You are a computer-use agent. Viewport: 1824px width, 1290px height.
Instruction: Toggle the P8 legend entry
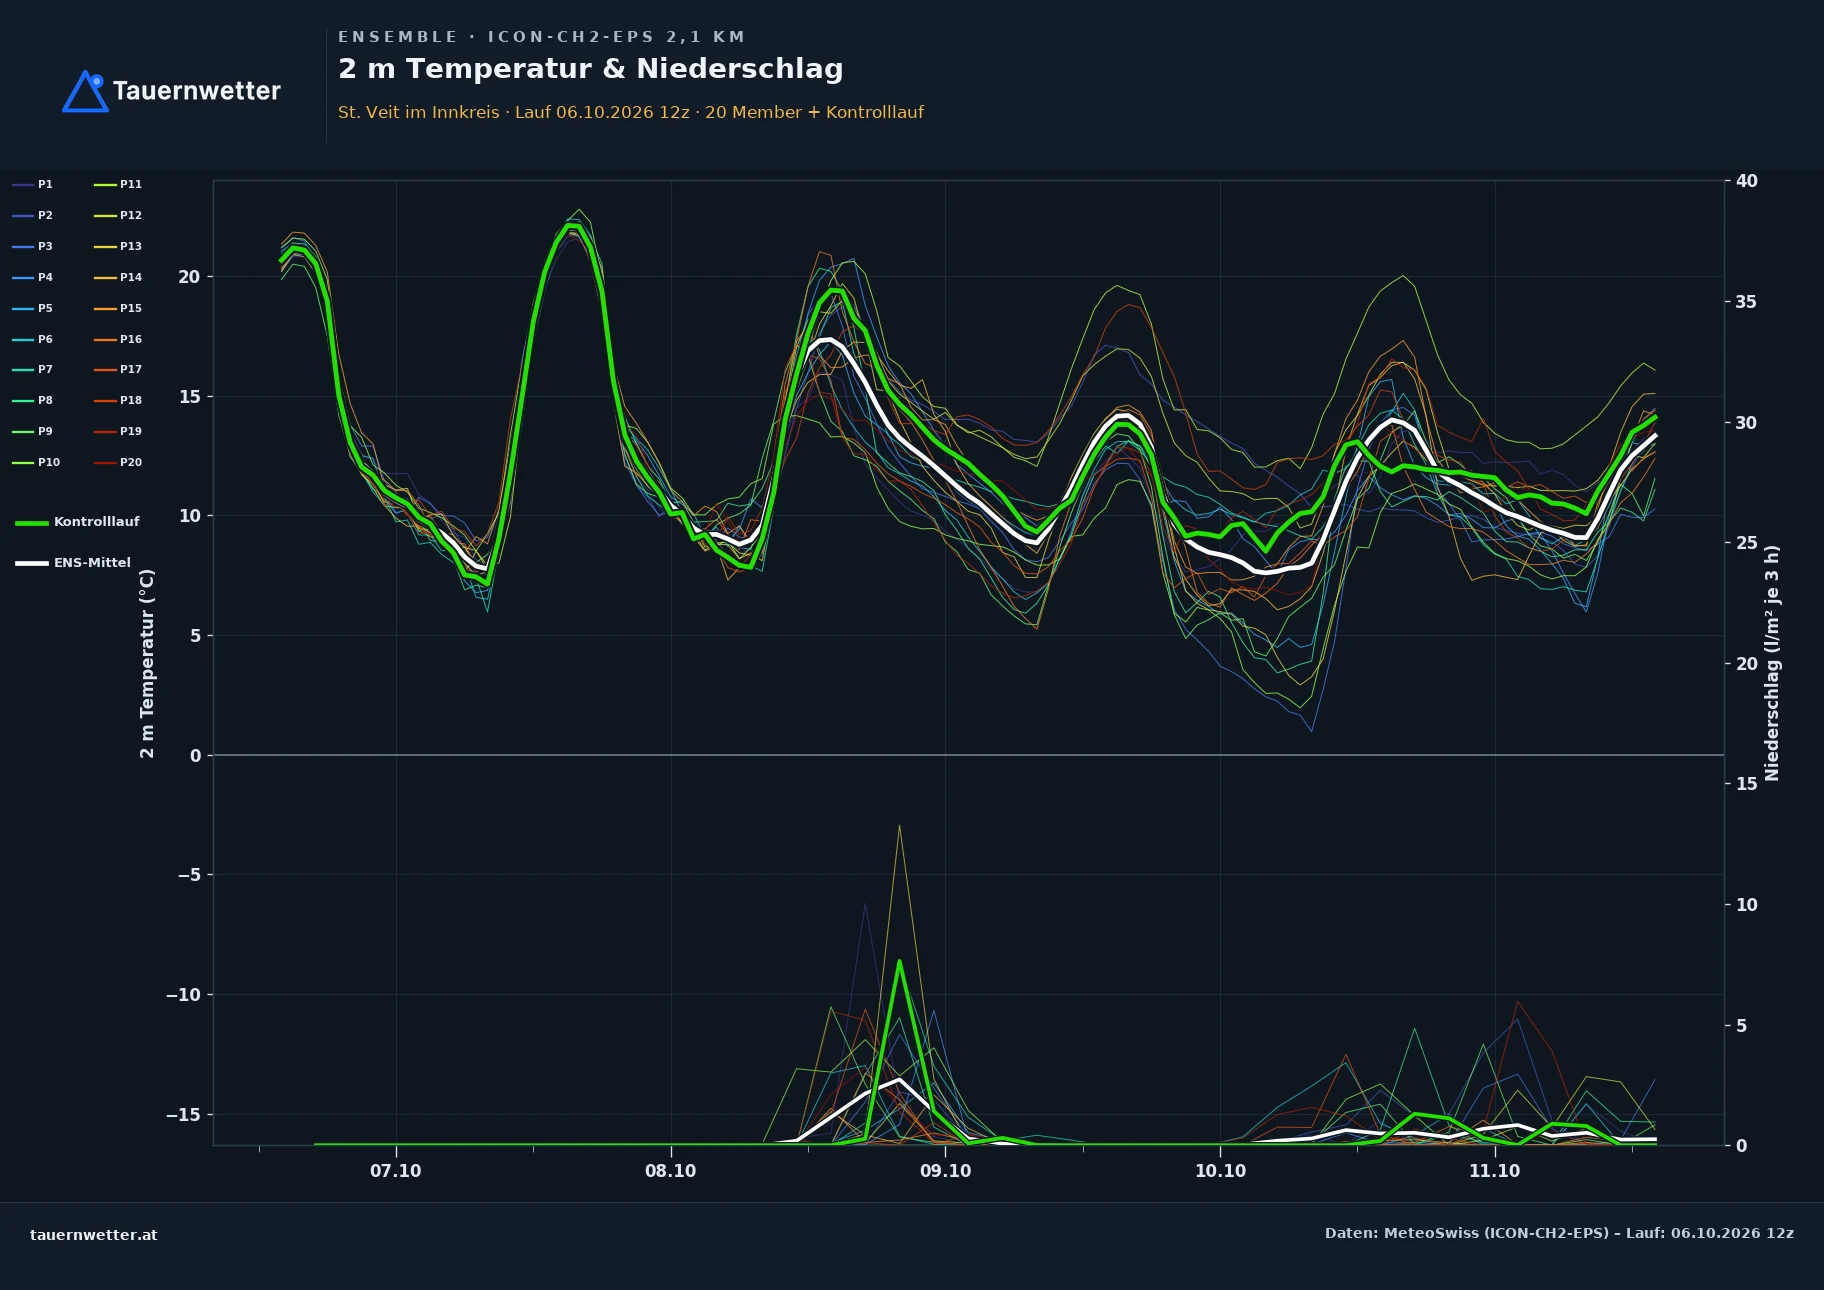pyautogui.click(x=32, y=400)
